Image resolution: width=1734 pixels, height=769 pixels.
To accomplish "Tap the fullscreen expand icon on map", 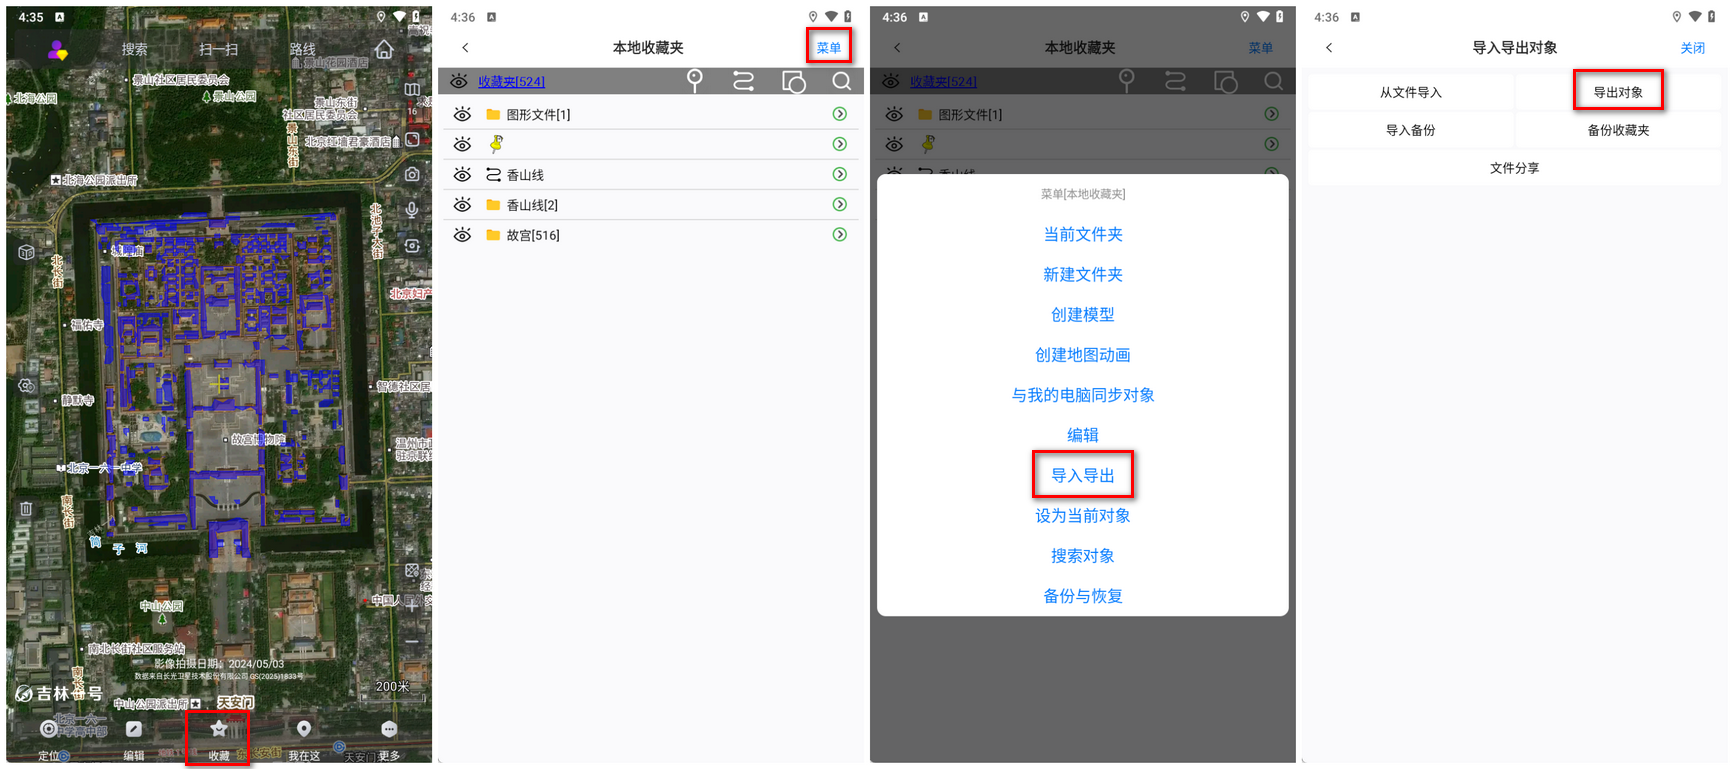I will pos(412,140).
